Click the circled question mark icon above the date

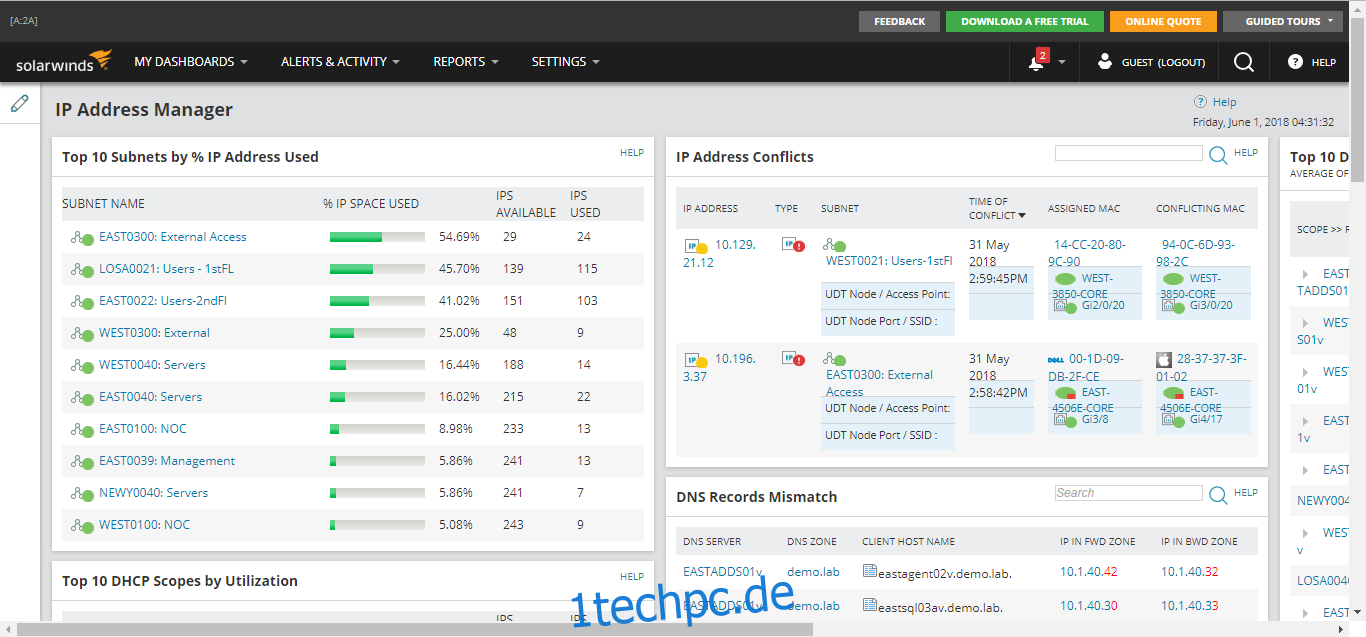(x=1200, y=102)
